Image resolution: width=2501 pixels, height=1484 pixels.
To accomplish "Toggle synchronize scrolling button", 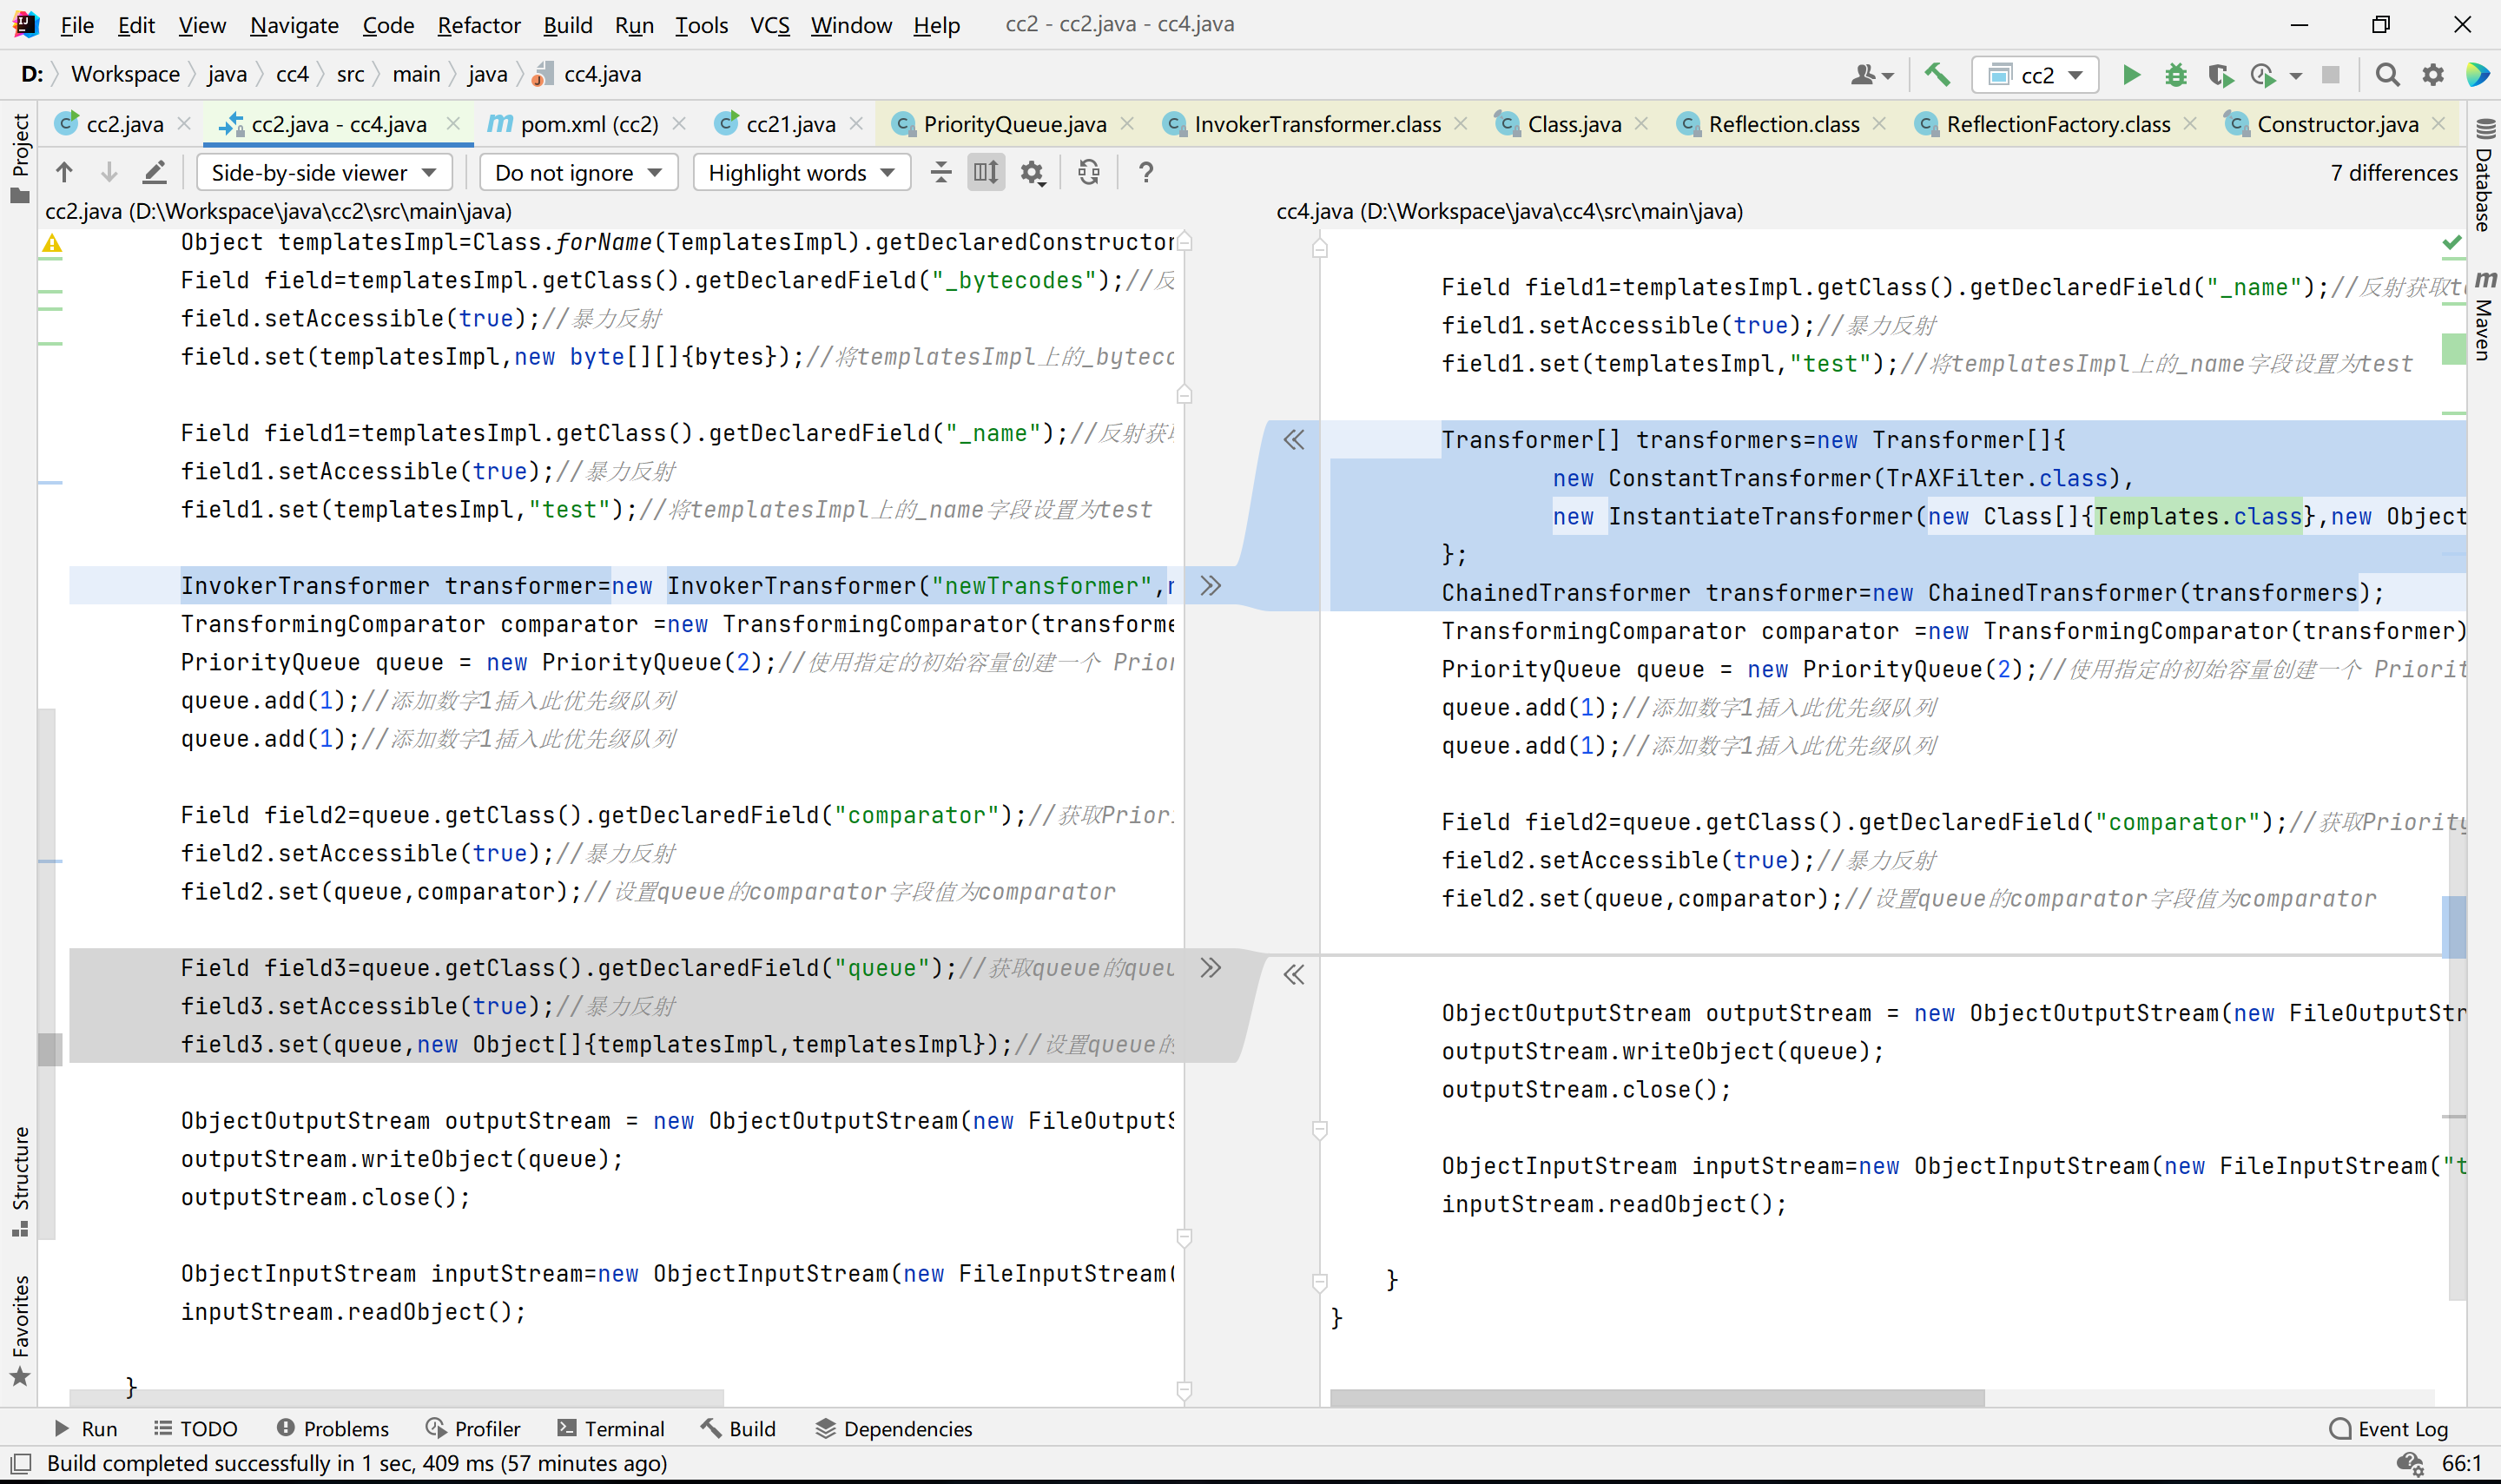I will click(x=986, y=173).
